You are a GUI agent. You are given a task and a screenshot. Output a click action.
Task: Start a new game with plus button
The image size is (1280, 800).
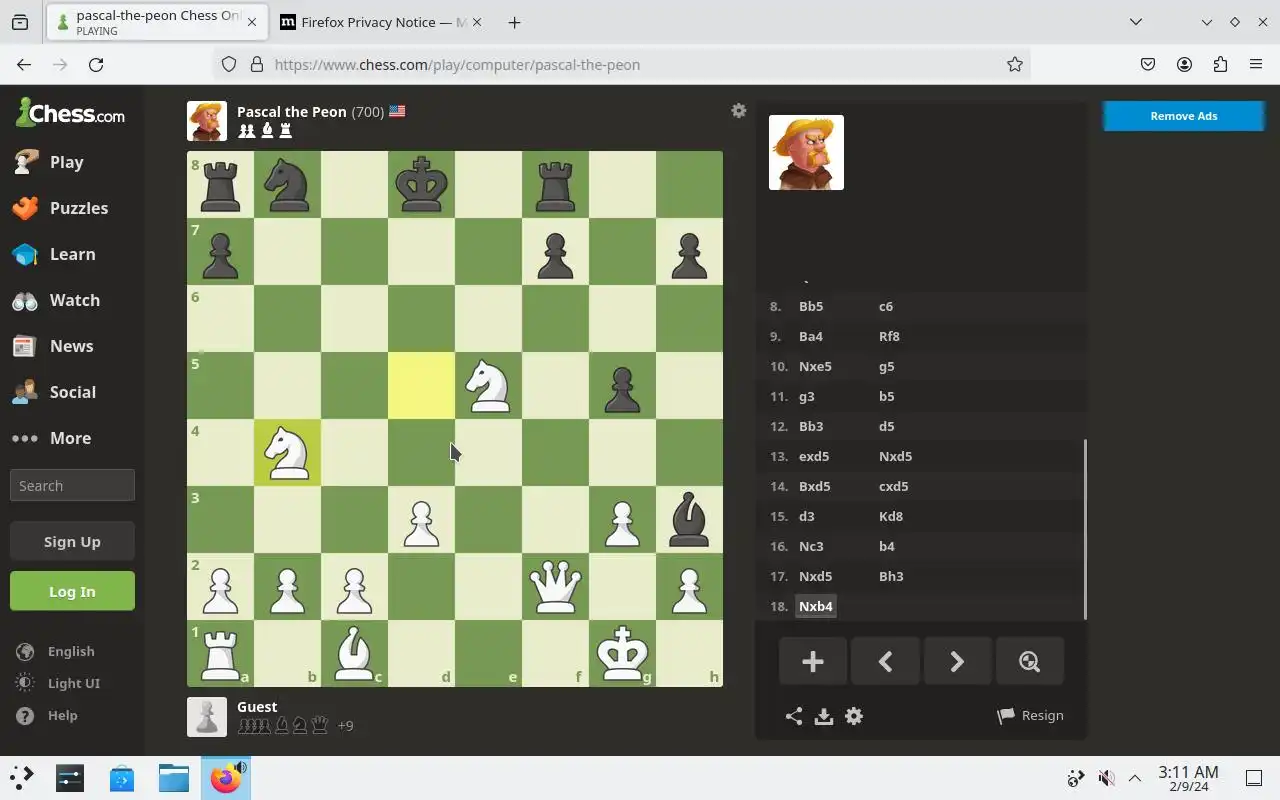813,661
